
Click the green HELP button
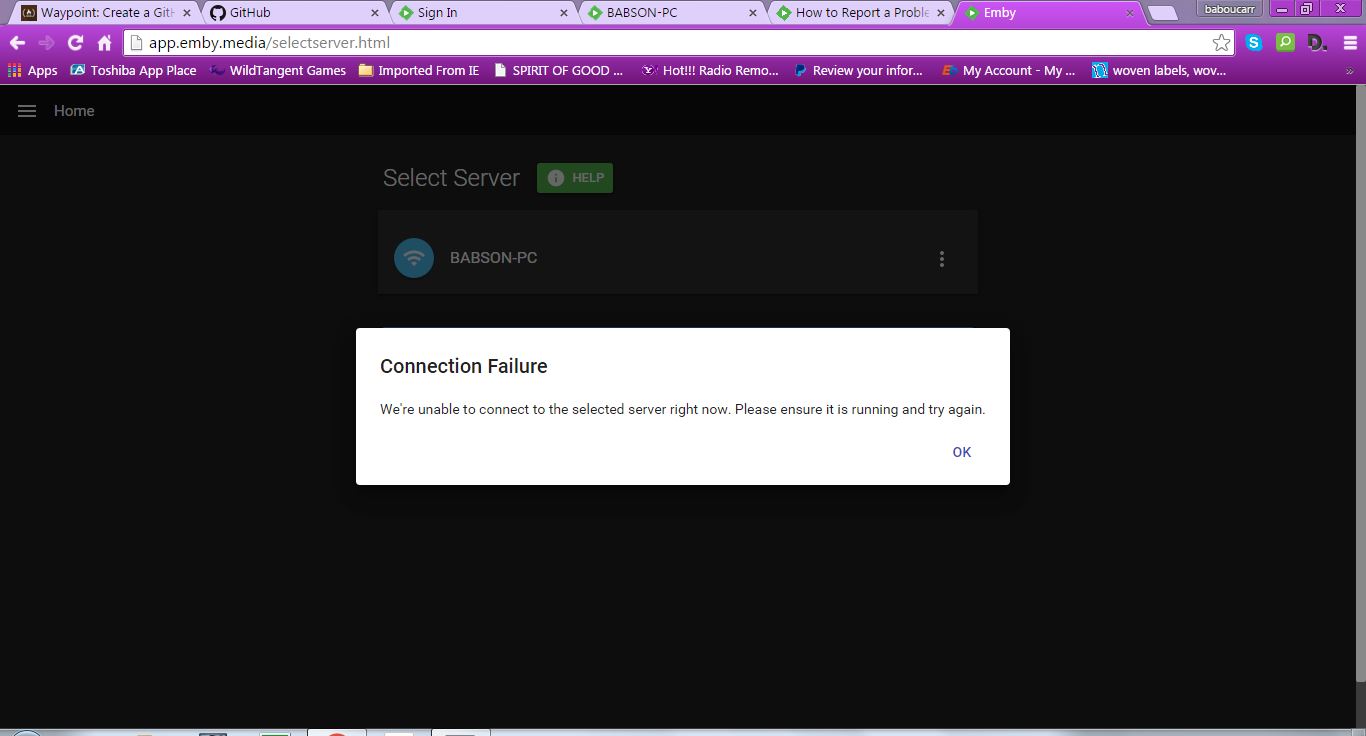575,178
